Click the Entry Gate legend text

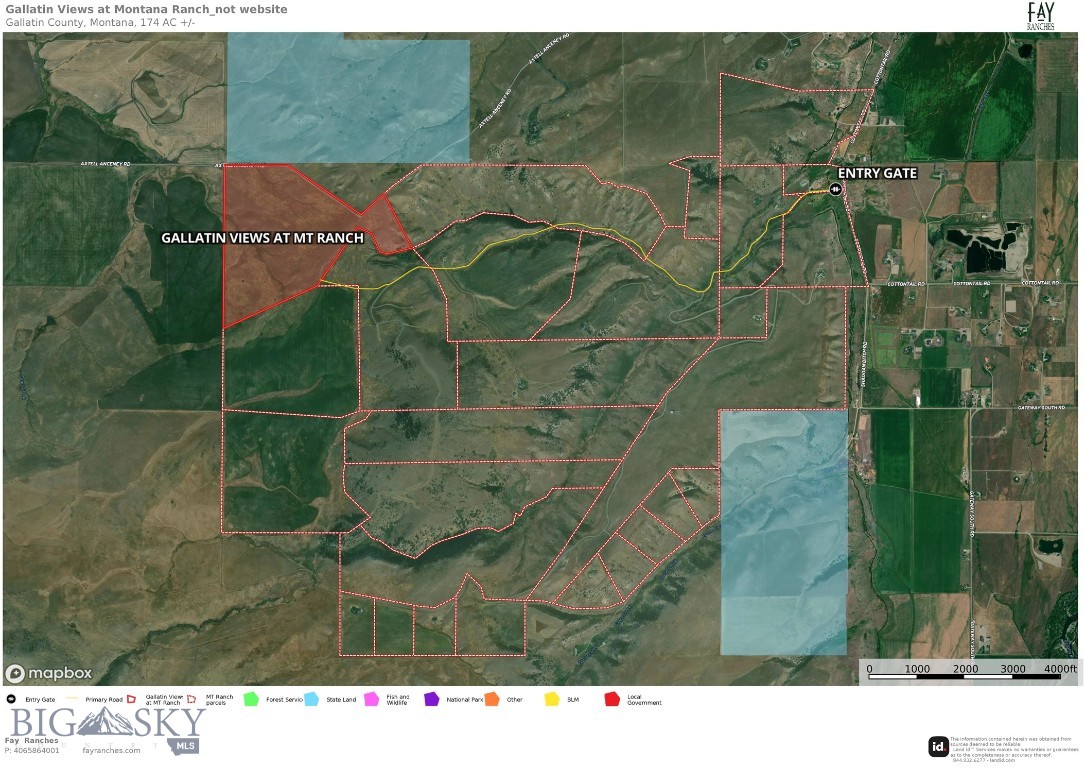(x=40, y=700)
